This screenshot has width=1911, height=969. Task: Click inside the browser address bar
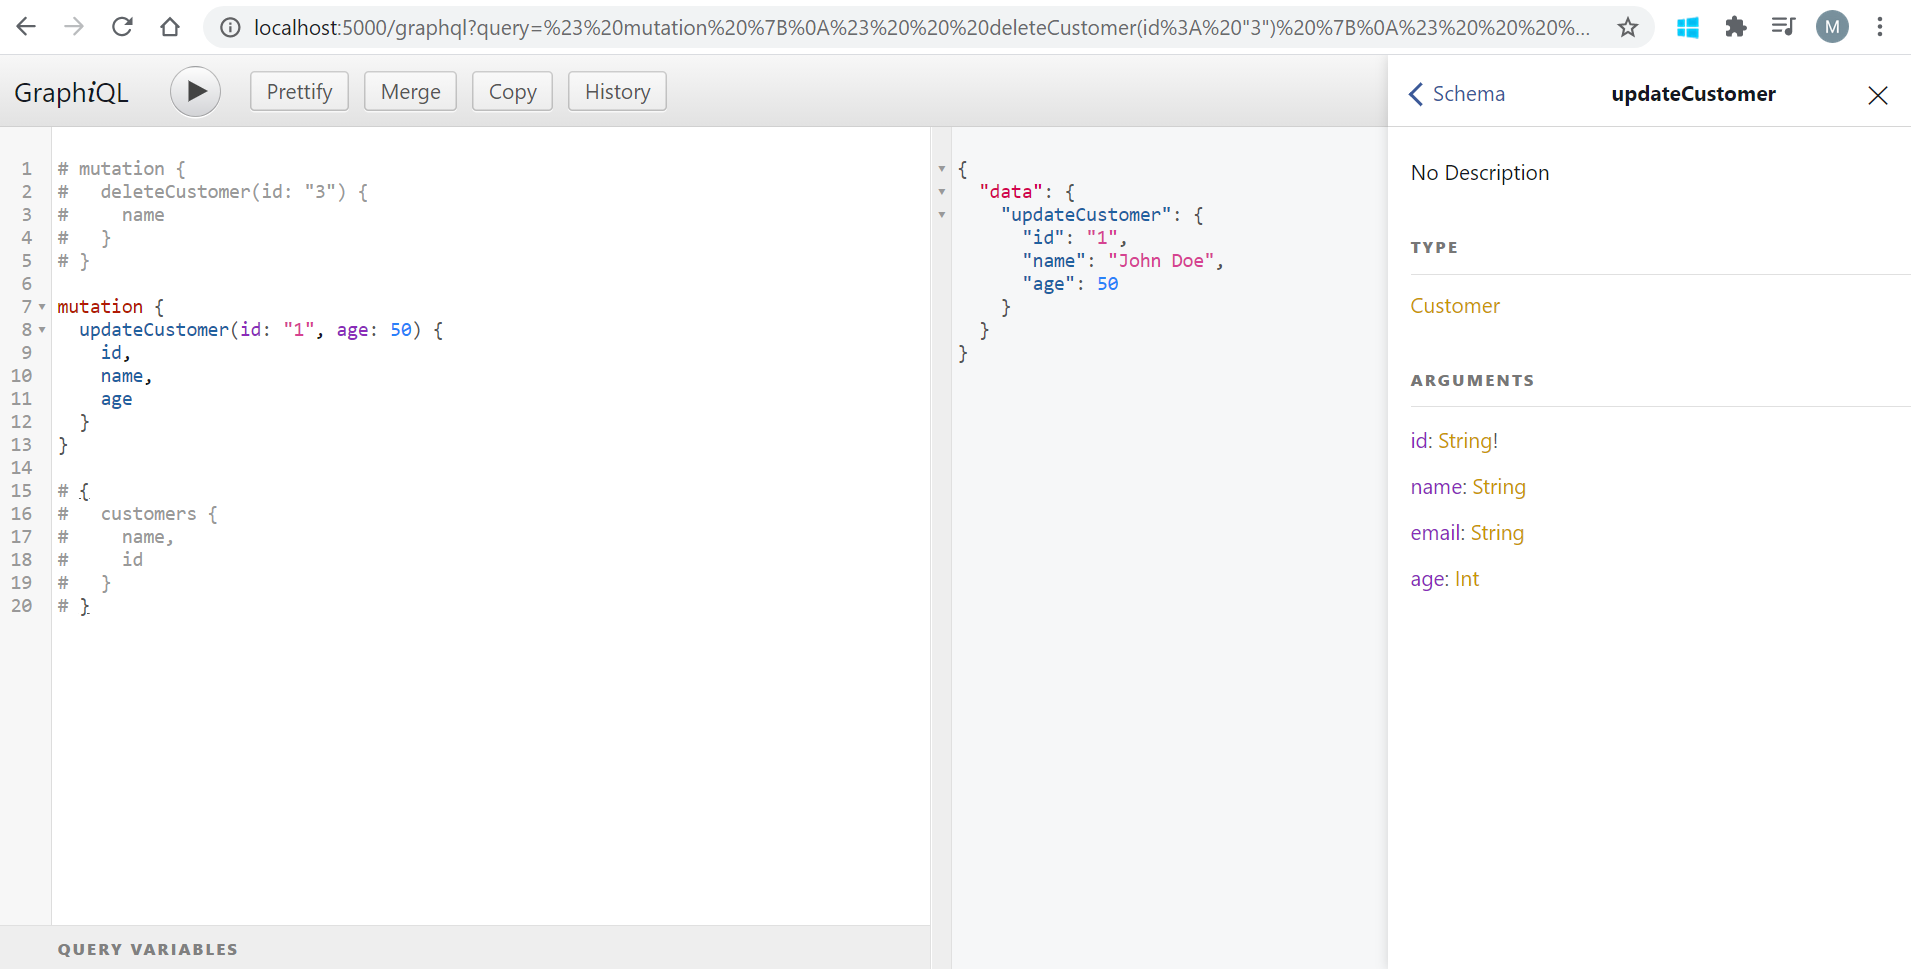pyautogui.click(x=700, y=27)
